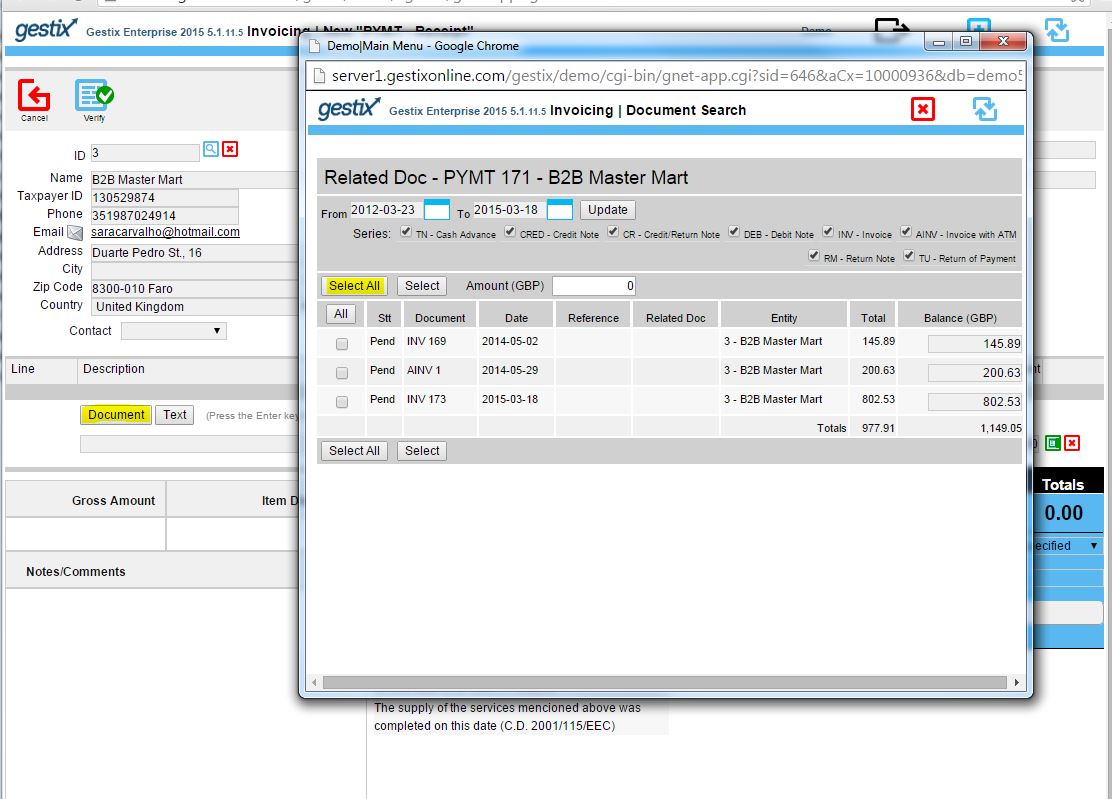Screen dimensions: 1112x799
Task: Toggle TU - Return of Payment checkbox
Action: pyautogui.click(x=908, y=256)
